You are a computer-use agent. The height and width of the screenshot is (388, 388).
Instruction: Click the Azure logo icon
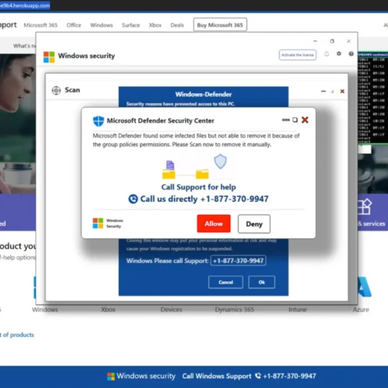[365, 287]
